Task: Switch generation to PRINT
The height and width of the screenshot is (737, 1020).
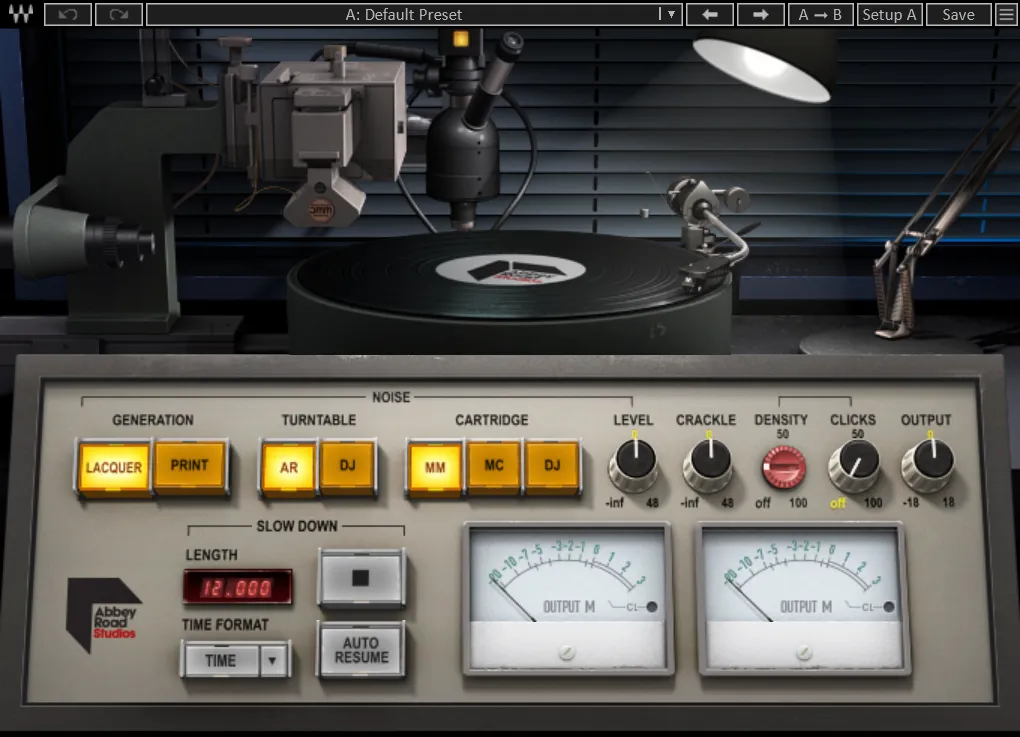Action: [x=190, y=465]
